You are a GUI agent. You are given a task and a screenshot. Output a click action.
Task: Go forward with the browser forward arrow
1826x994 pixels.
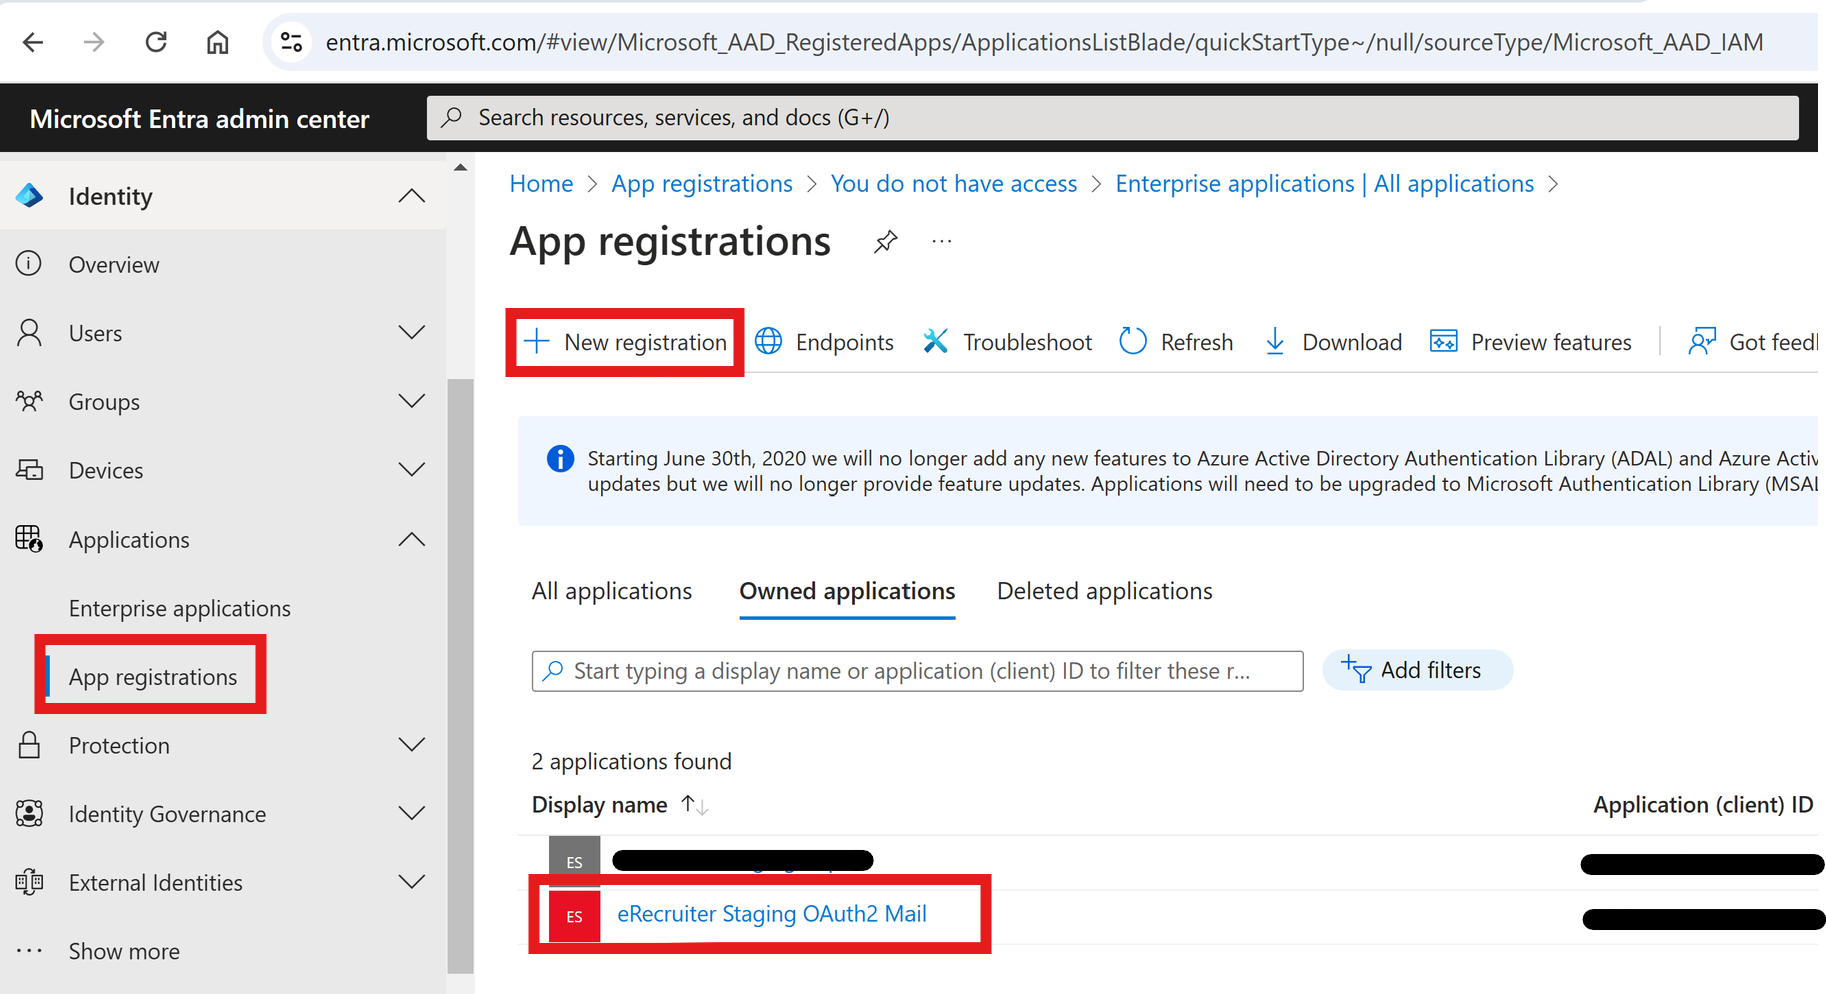point(94,42)
